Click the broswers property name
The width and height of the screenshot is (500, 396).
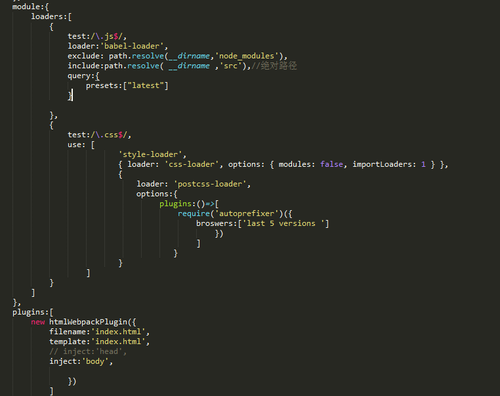click(214, 223)
